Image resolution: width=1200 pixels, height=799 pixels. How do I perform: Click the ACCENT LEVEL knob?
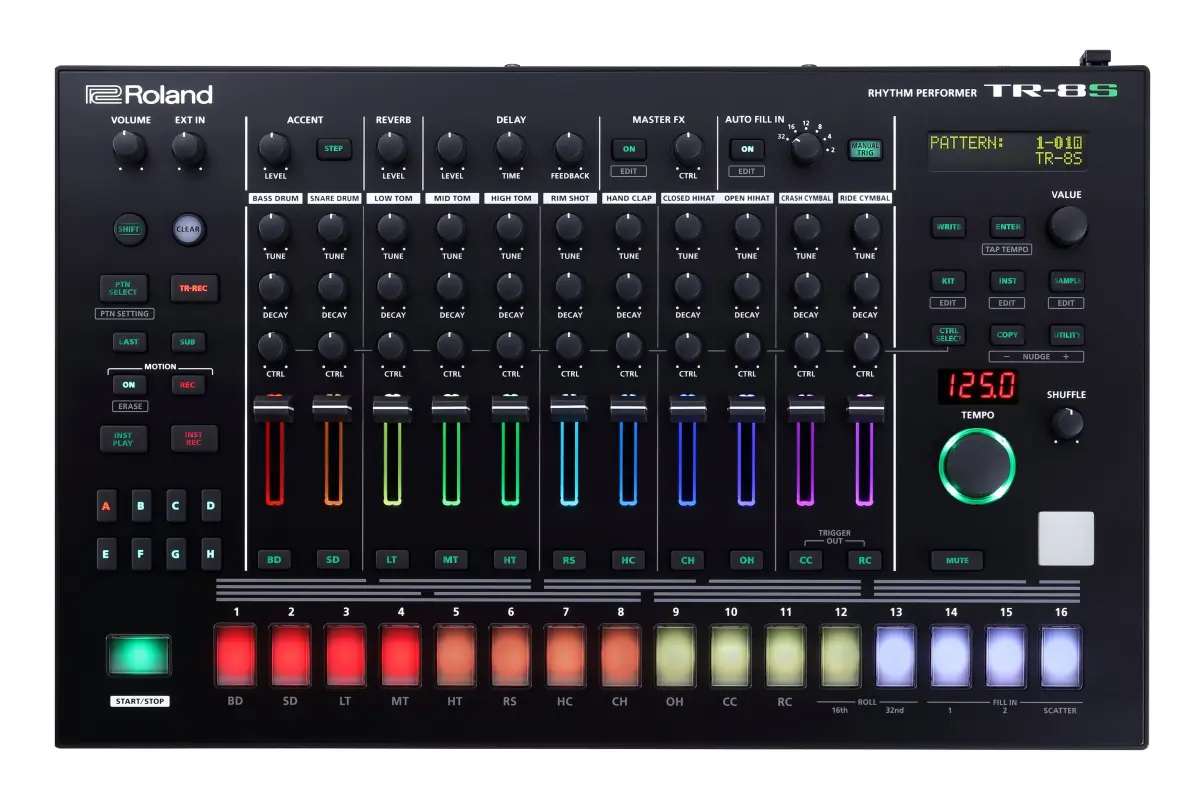274,148
